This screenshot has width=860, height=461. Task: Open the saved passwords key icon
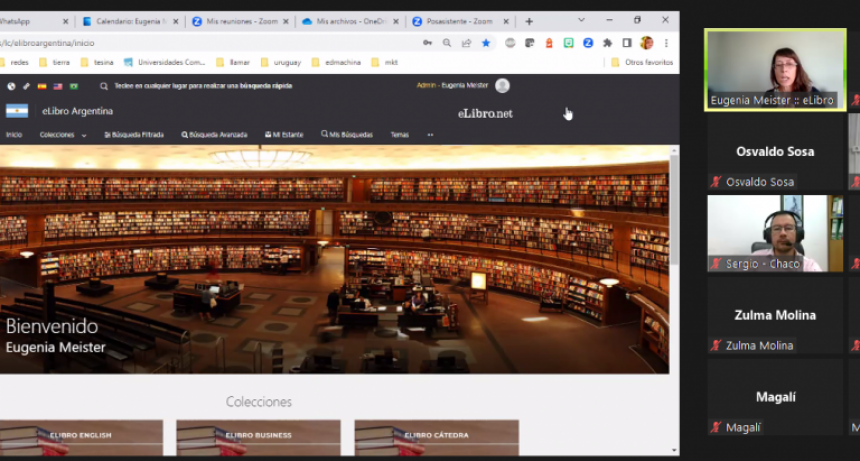click(427, 43)
